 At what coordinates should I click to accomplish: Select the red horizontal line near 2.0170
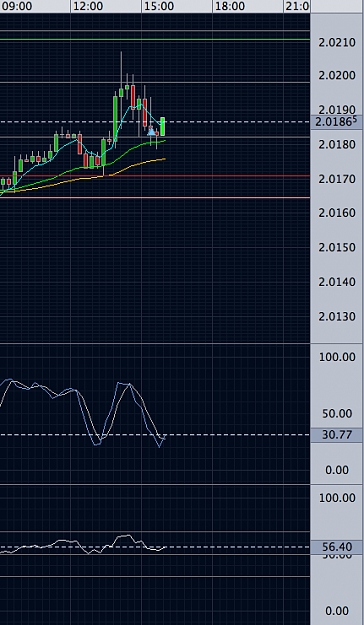click(x=155, y=175)
